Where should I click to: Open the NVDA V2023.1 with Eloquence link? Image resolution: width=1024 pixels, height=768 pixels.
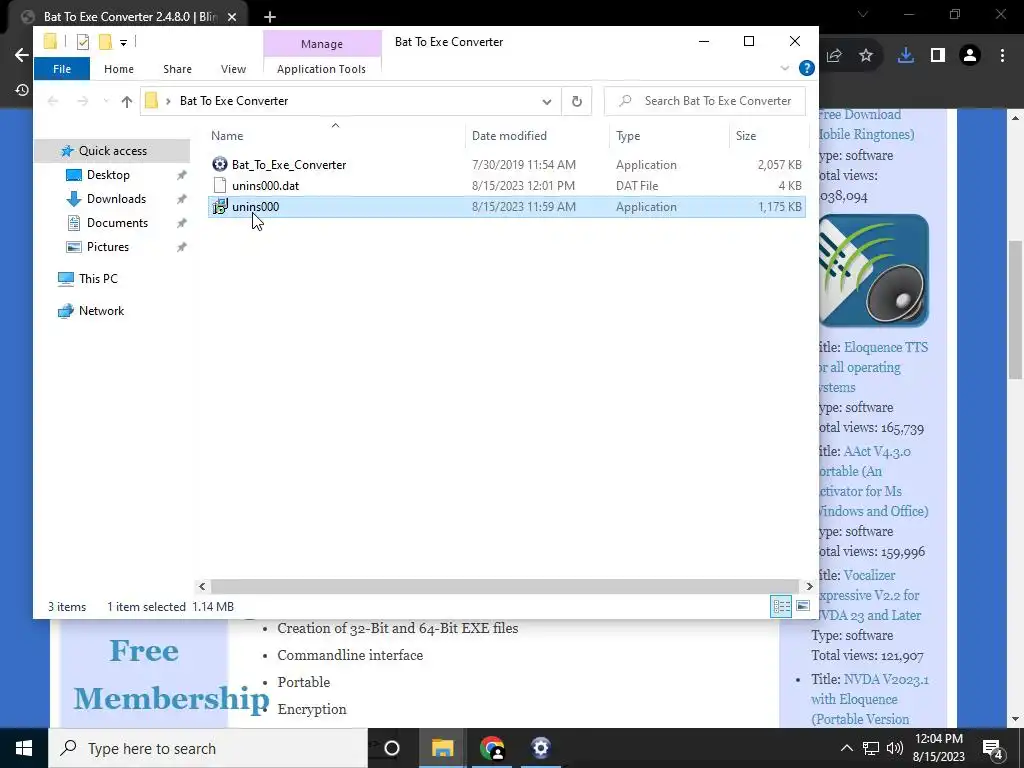point(869,699)
